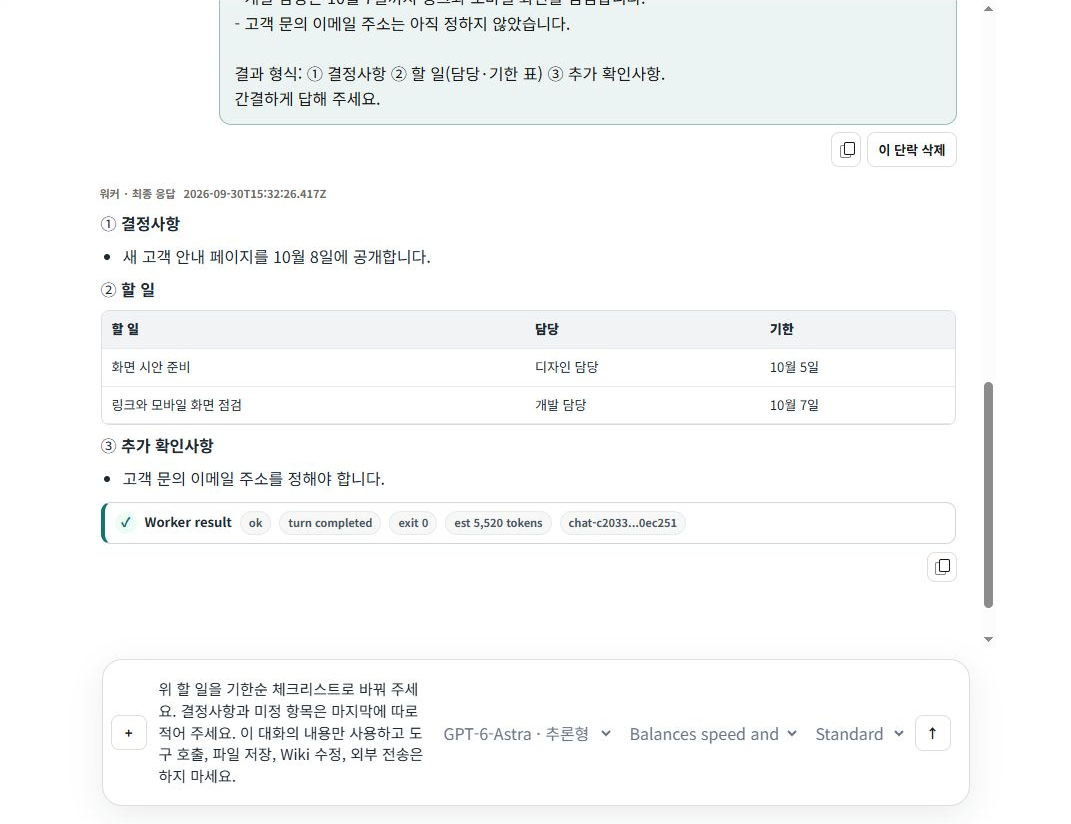Click the ③ 추가 확인사항 heading

pyautogui.click(x=157, y=446)
